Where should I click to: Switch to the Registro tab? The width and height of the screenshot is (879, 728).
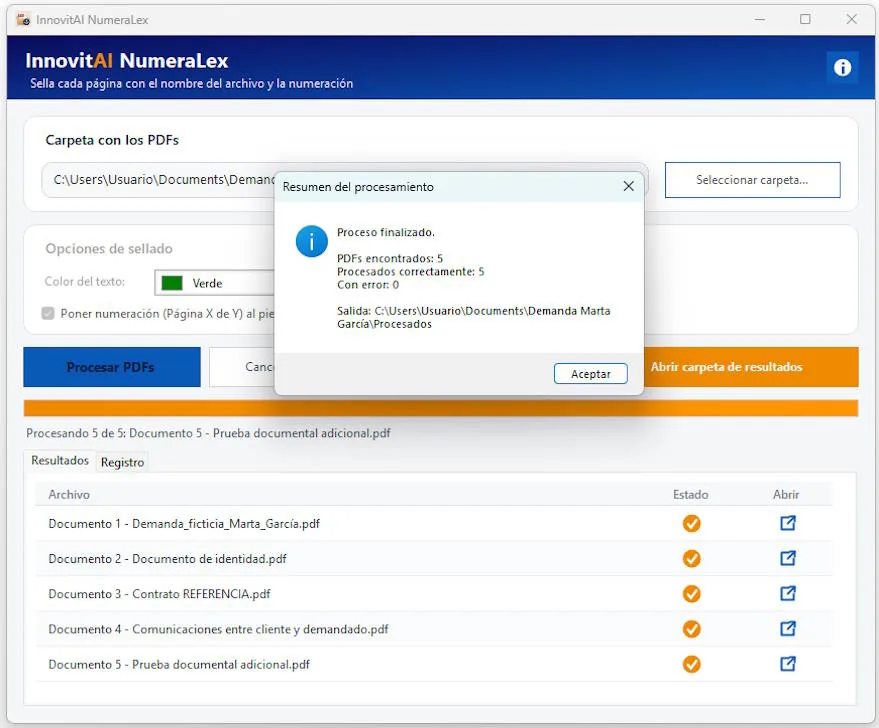click(122, 462)
